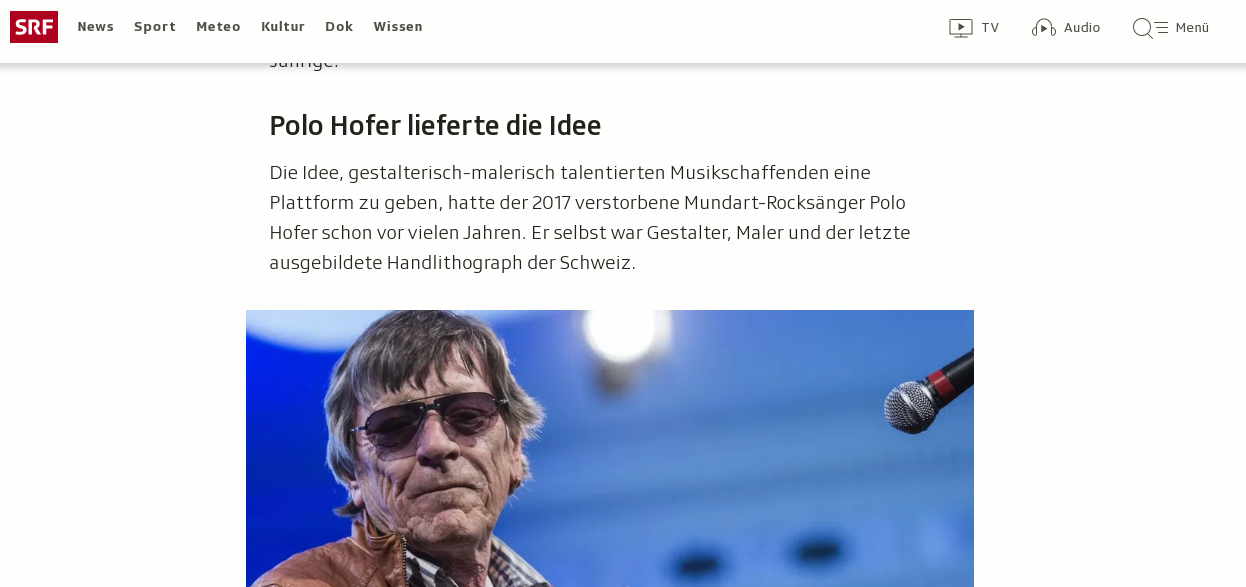
Task: Click the TV text label
Action: (x=990, y=28)
